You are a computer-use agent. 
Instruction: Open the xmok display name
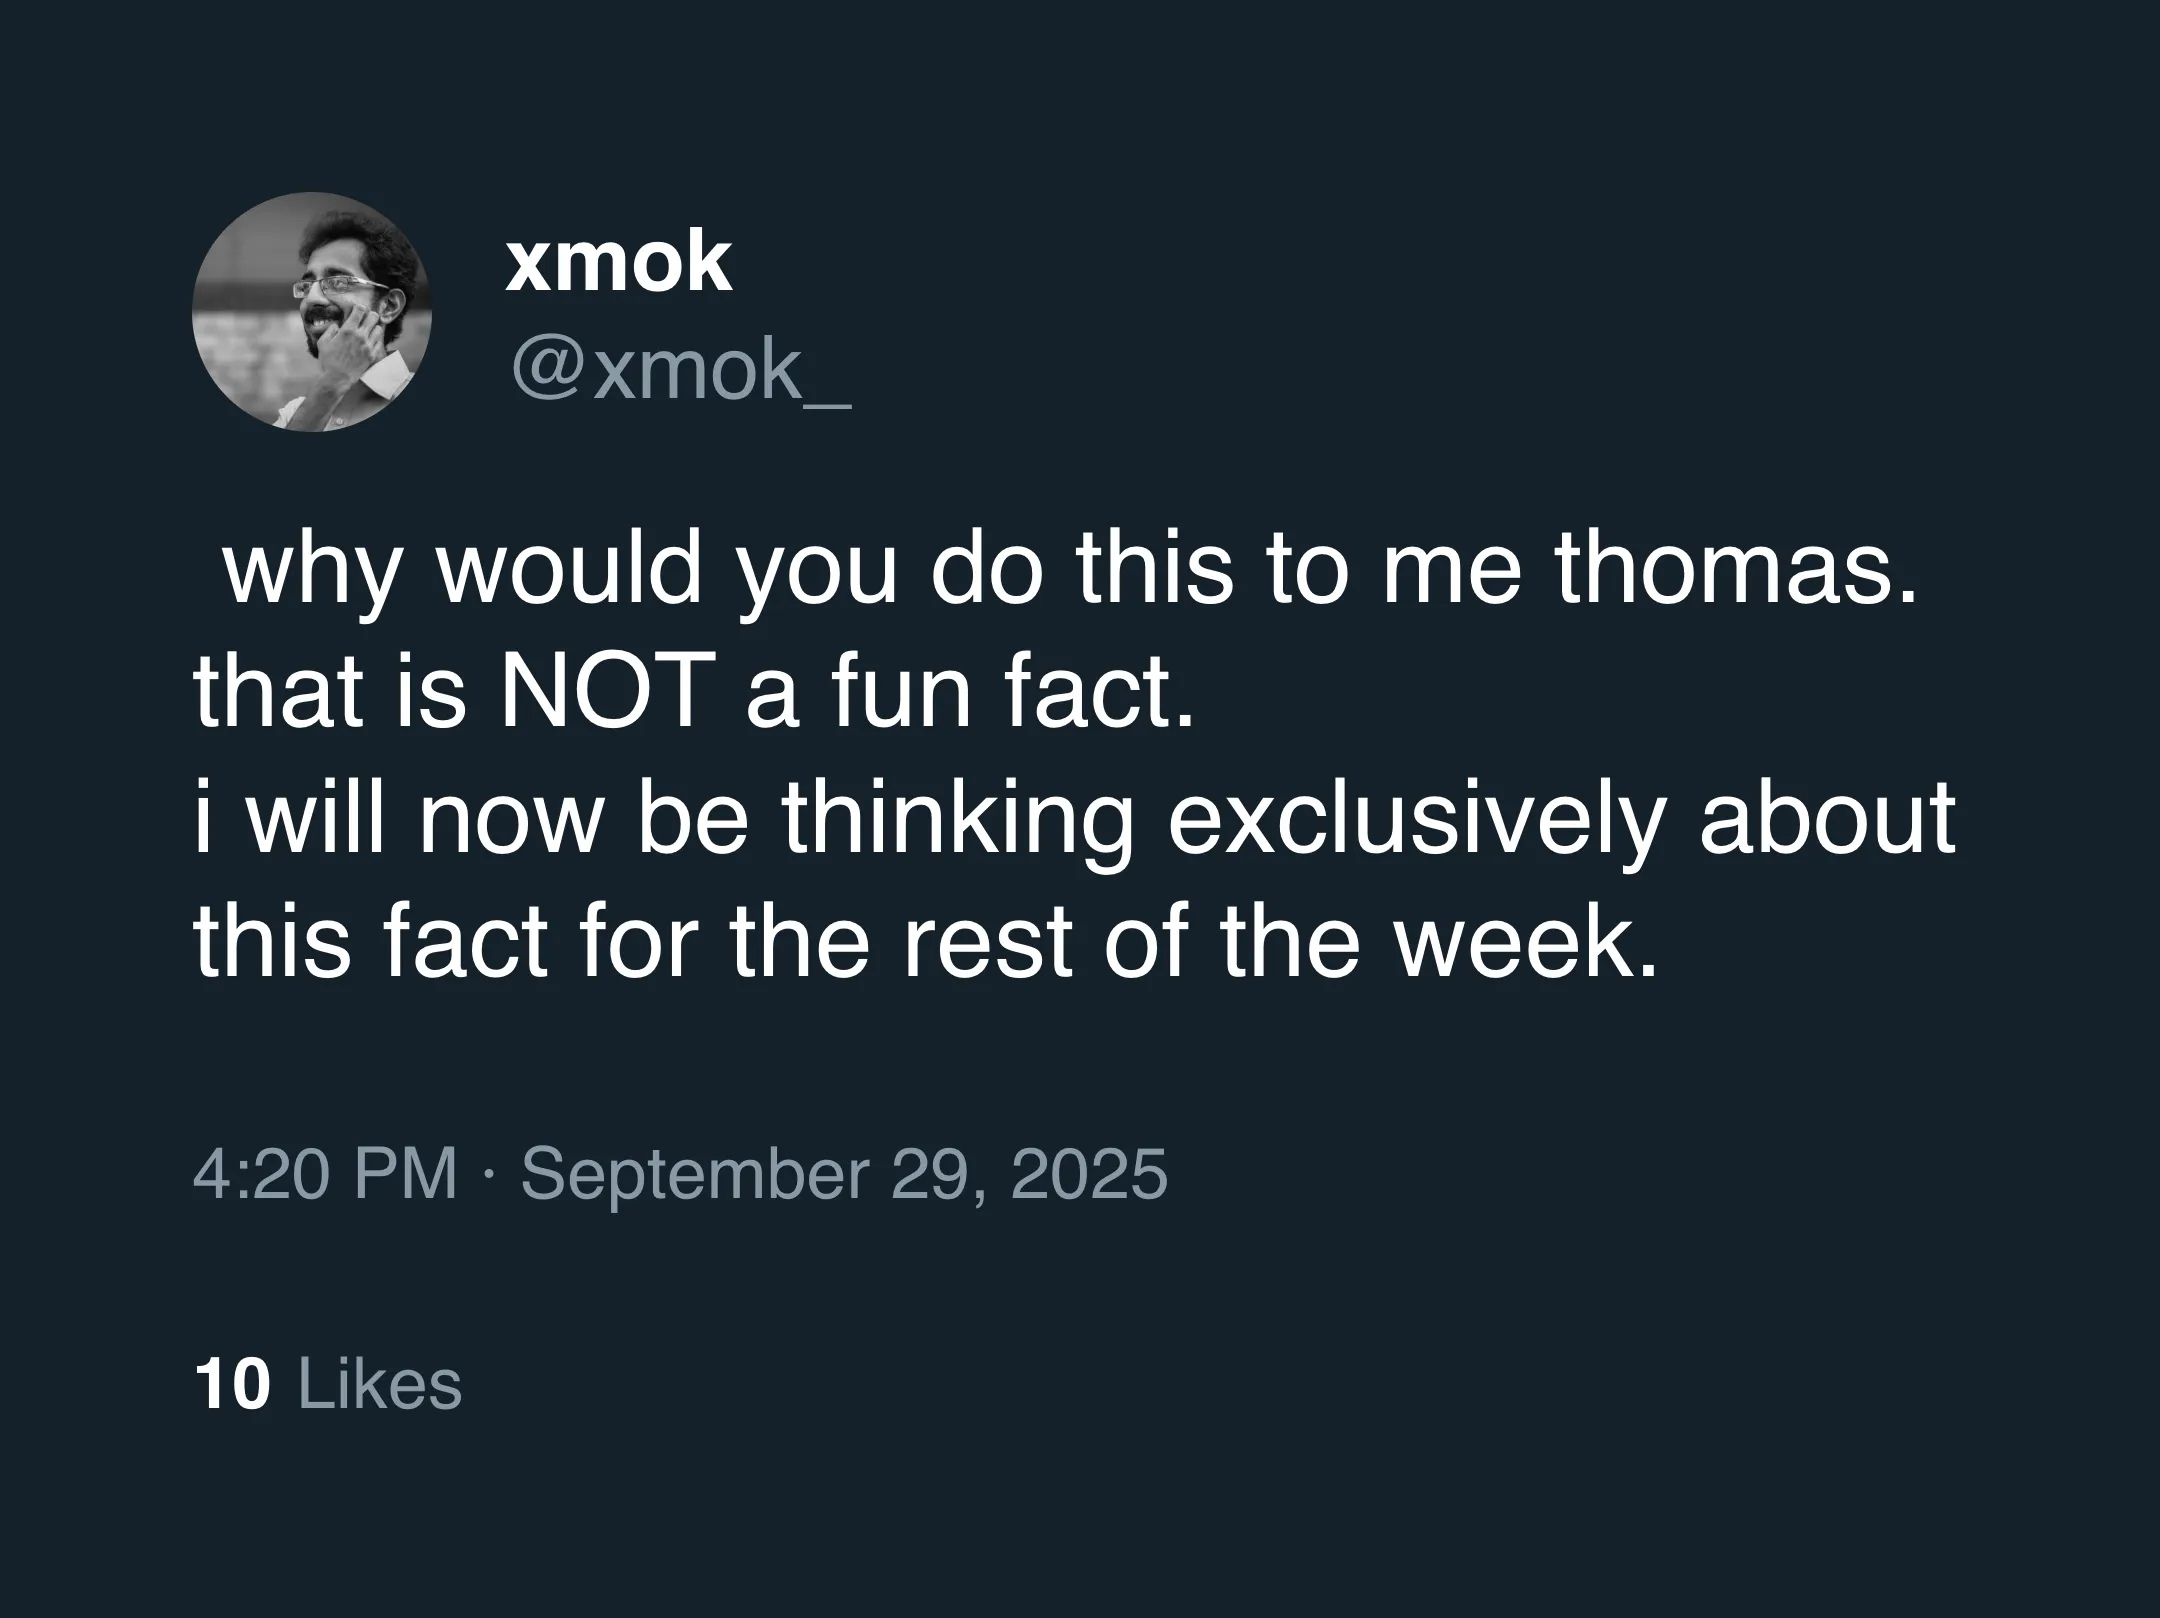pos(618,263)
